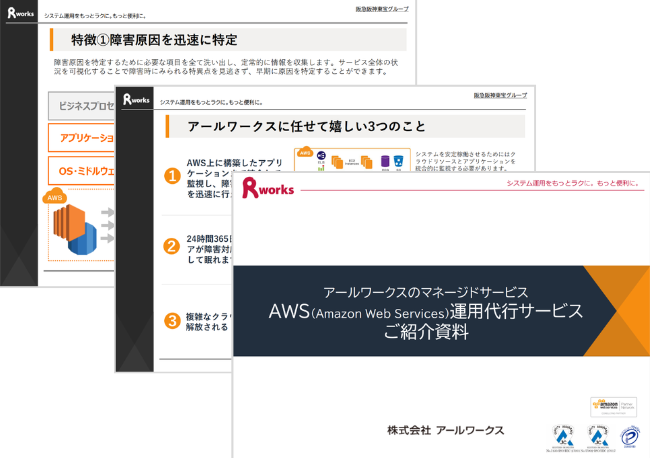Click the Amazon Partner Network badge
Screen dimensions: 650x458
614,407
